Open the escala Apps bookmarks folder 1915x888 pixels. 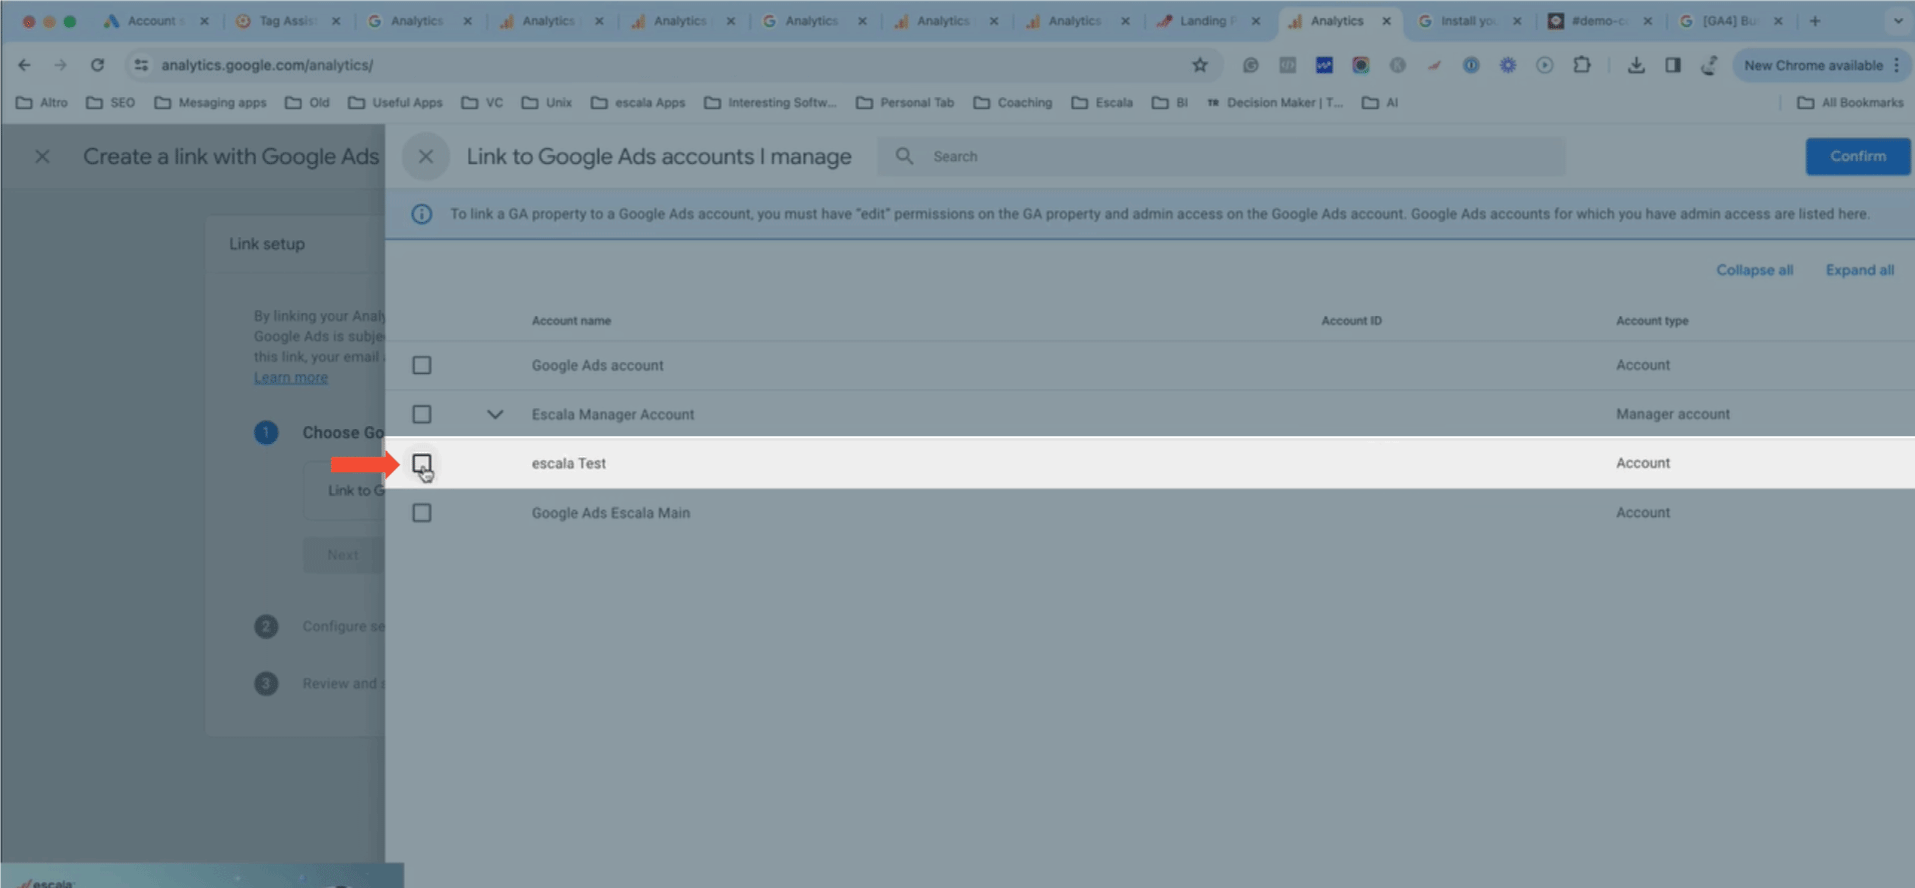[x=638, y=103]
